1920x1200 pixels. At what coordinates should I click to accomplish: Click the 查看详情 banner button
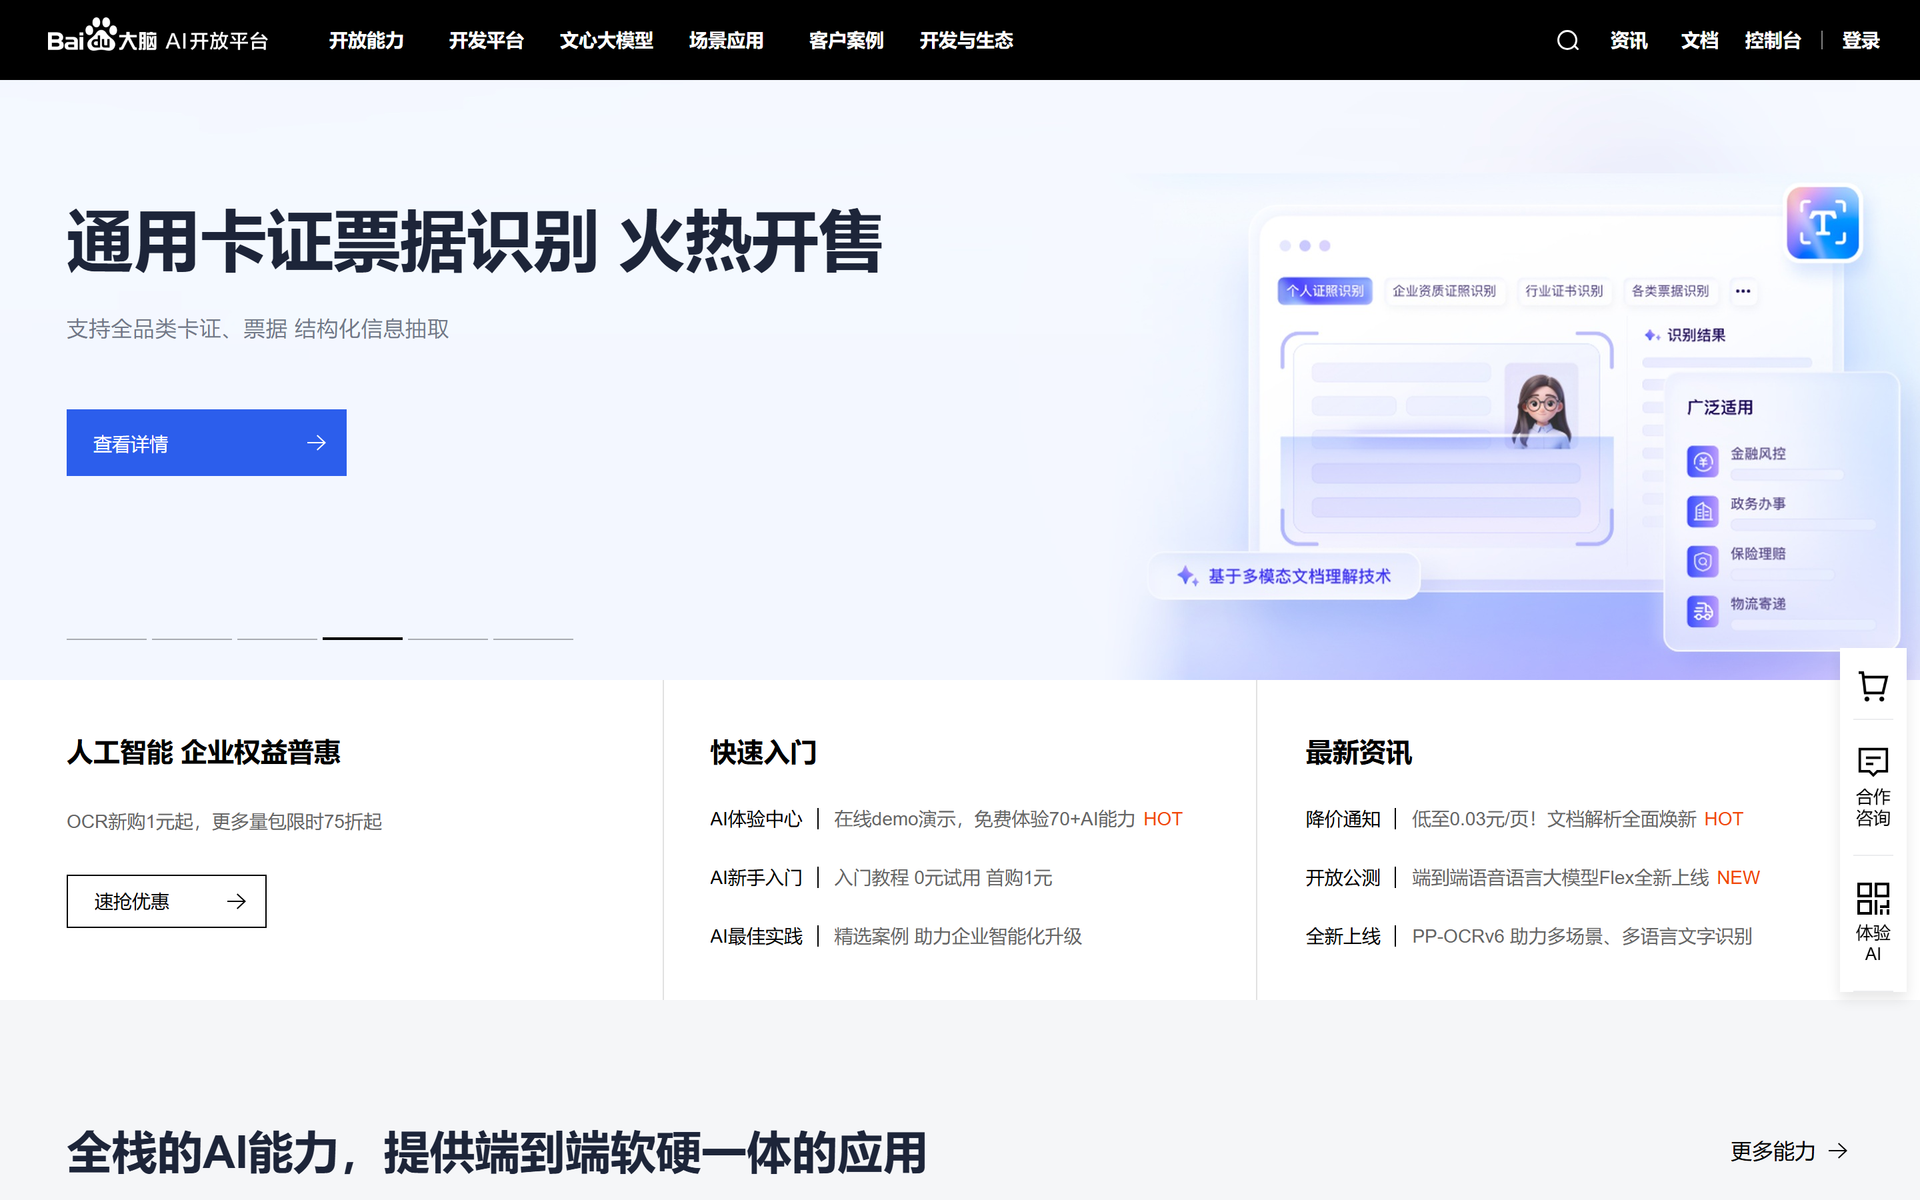pyautogui.click(x=206, y=442)
